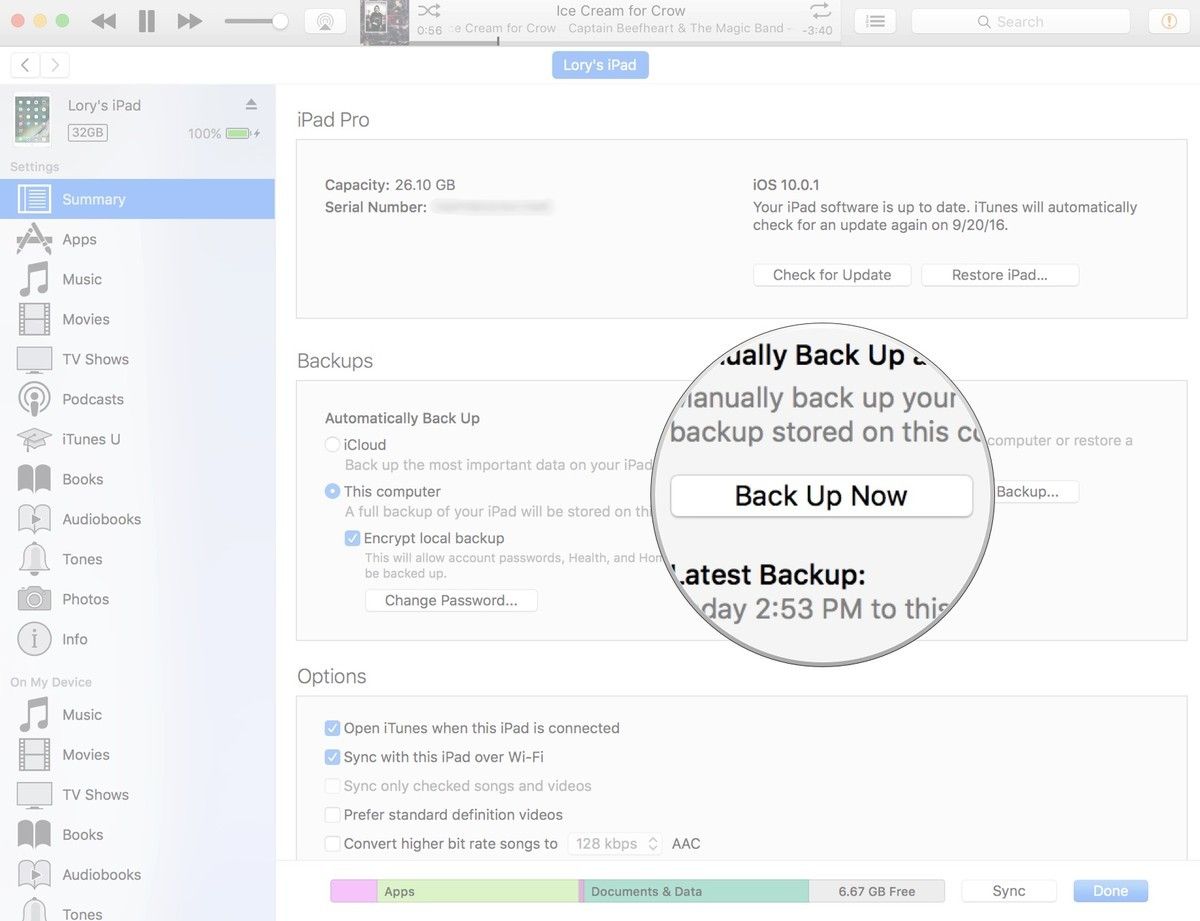
Task: Select Photos in the sidebar
Action: click(85, 599)
